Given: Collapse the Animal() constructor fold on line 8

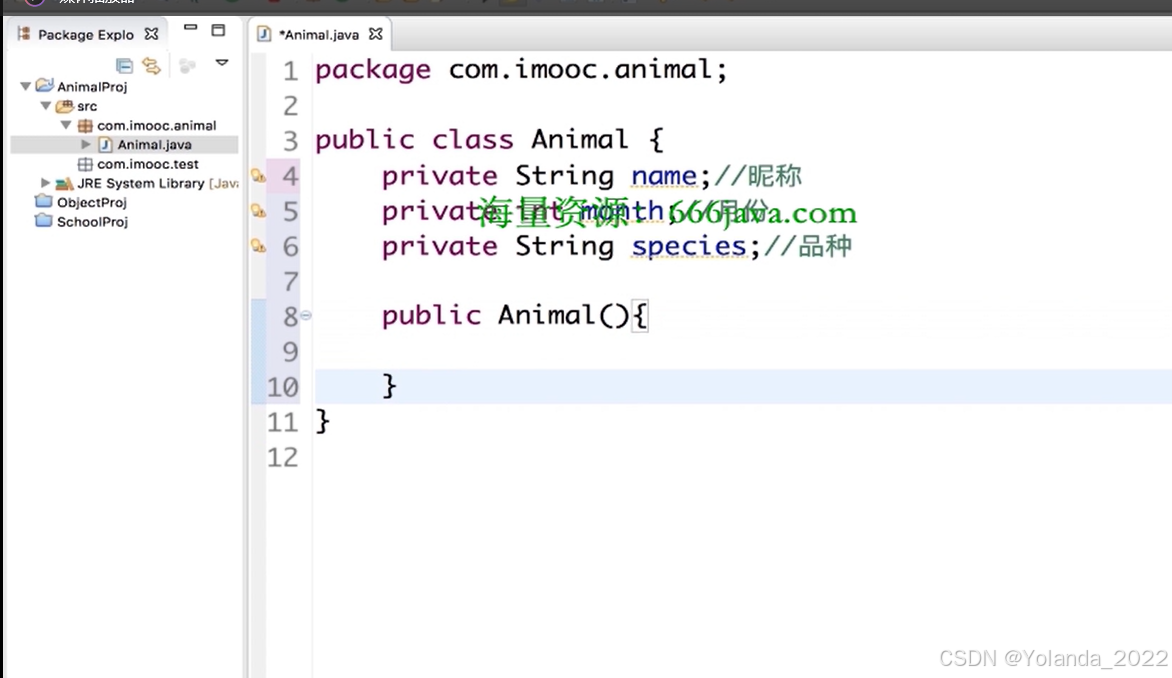Looking at the screenshot, I should tap(306, 315).
